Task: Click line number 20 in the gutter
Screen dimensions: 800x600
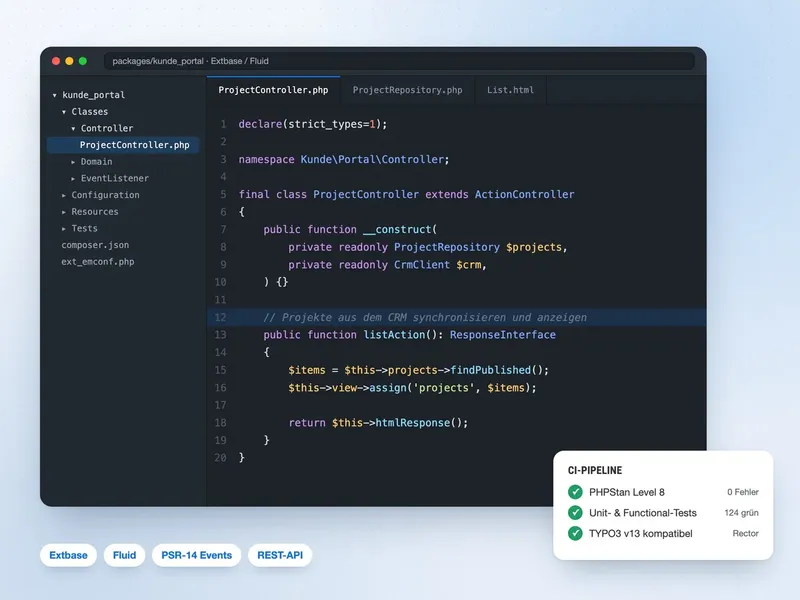Action: [220, 458]
